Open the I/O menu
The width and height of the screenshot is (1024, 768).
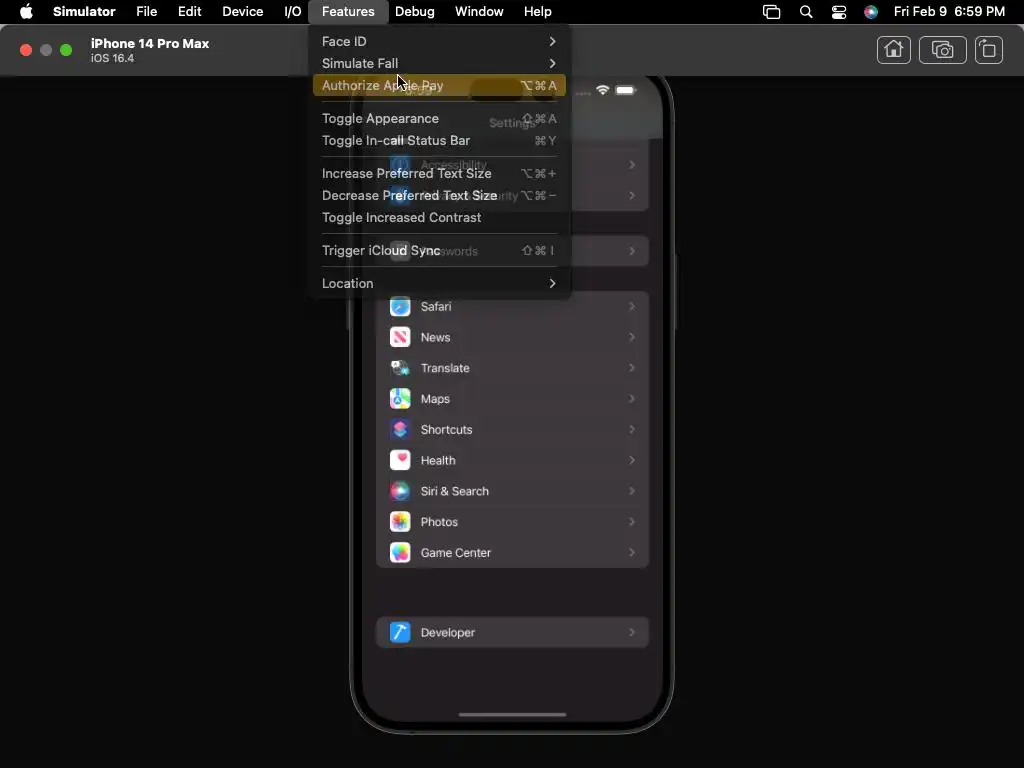[293, 12]
